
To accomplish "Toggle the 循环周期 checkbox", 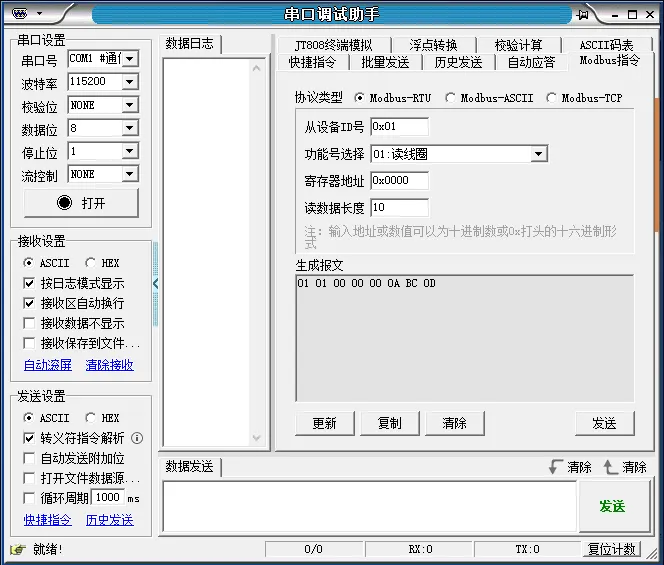I will tap(29, 497).
